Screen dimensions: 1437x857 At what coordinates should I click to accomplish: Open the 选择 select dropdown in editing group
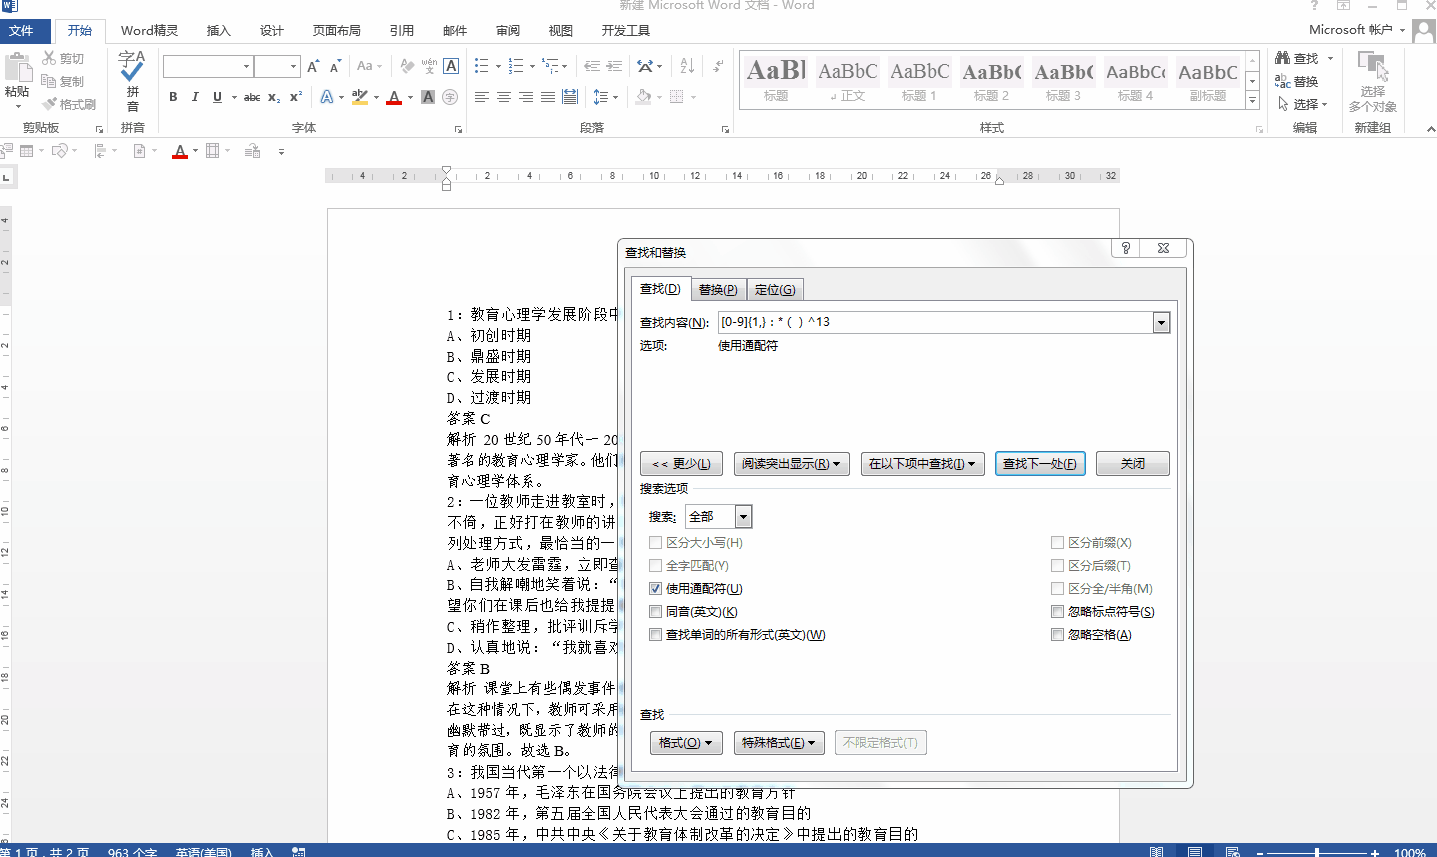[1303, 104]
